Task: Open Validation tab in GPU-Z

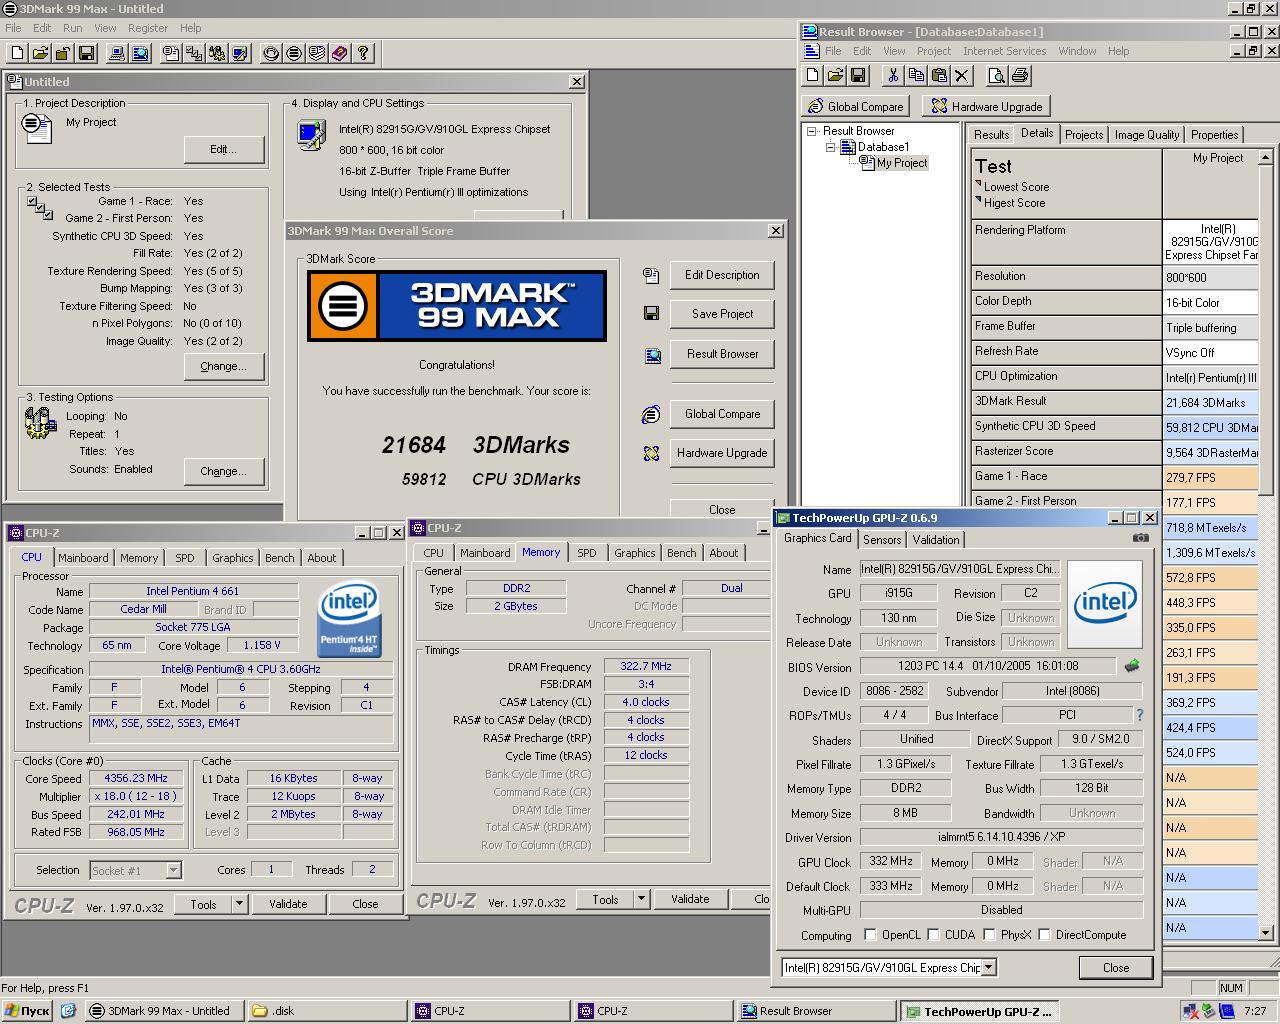Action: point(936,540)
